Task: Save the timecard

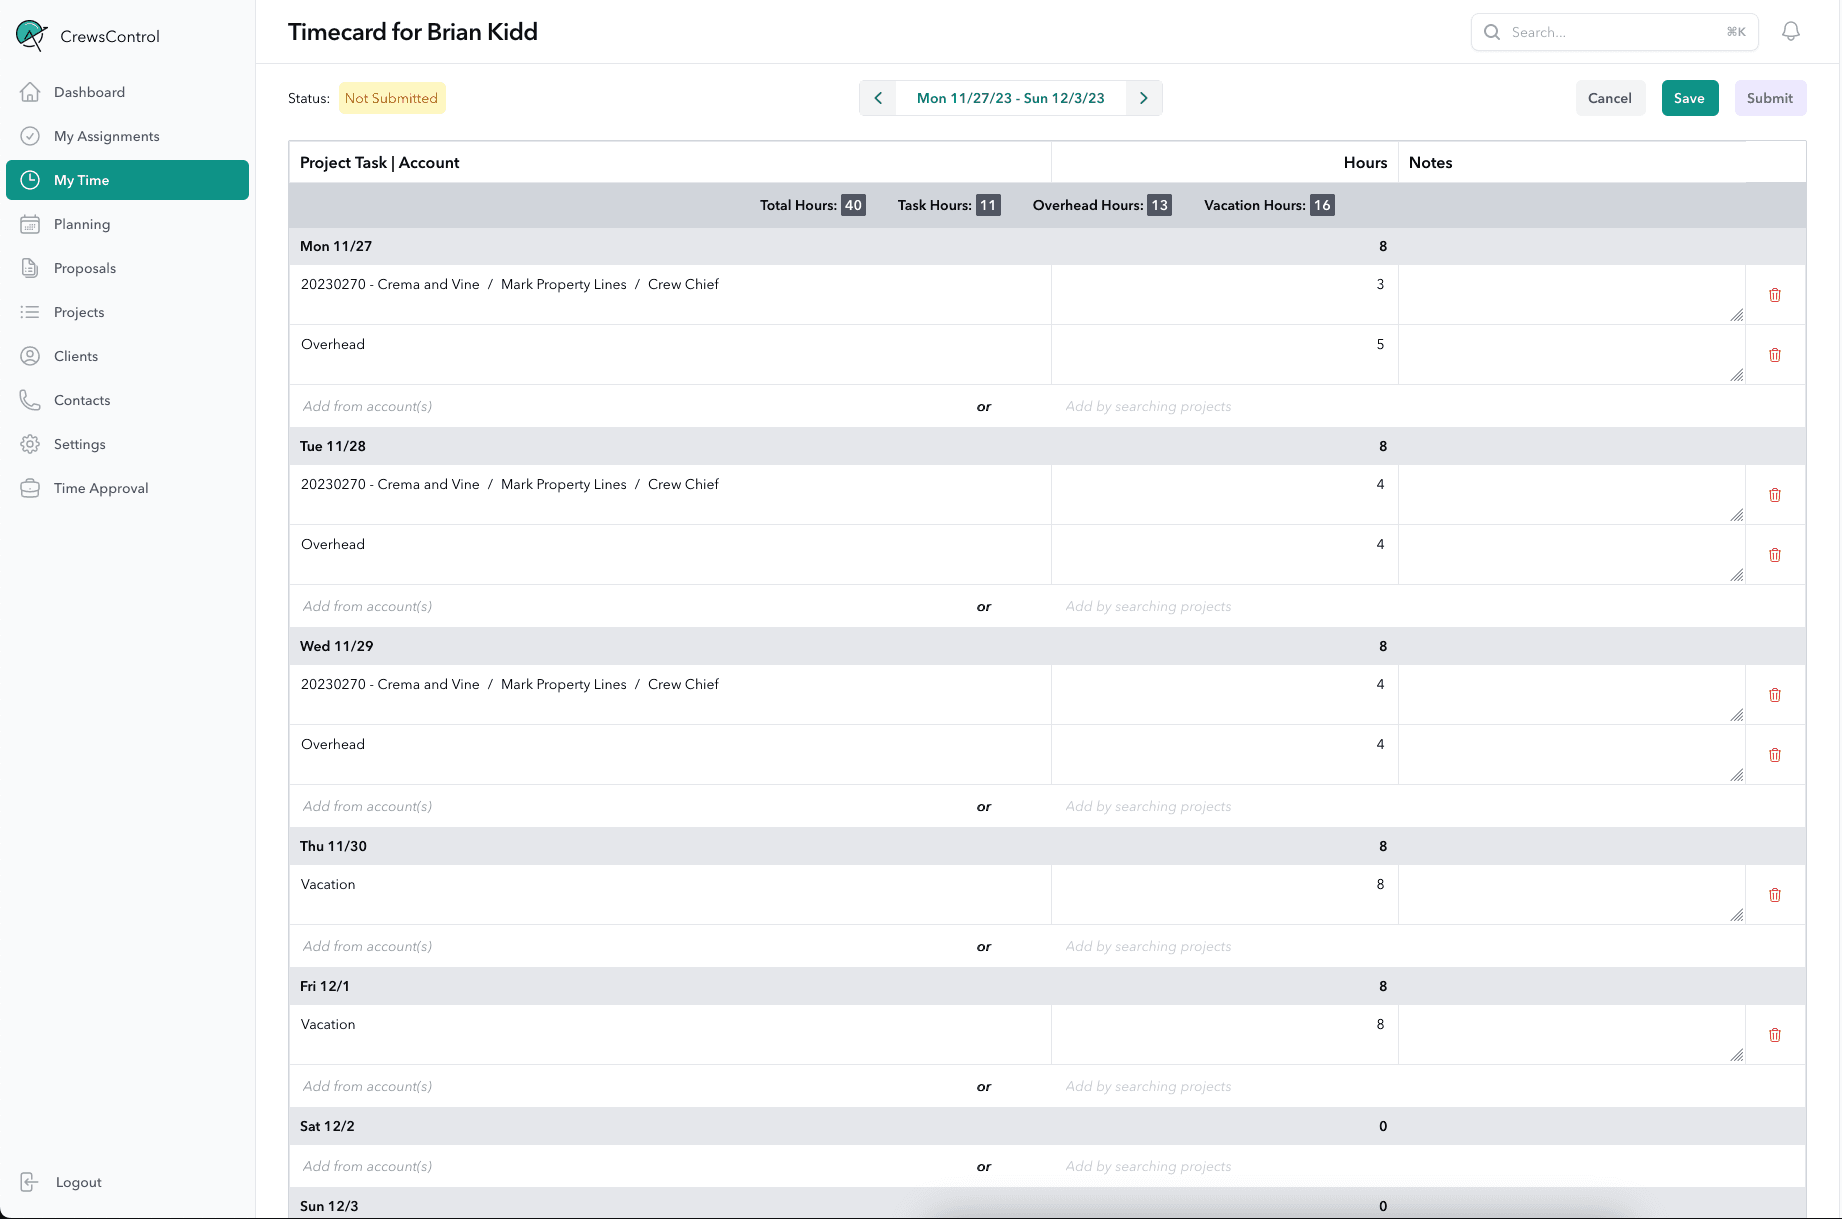Action: pyautogui.click(x=1689, y=98)
